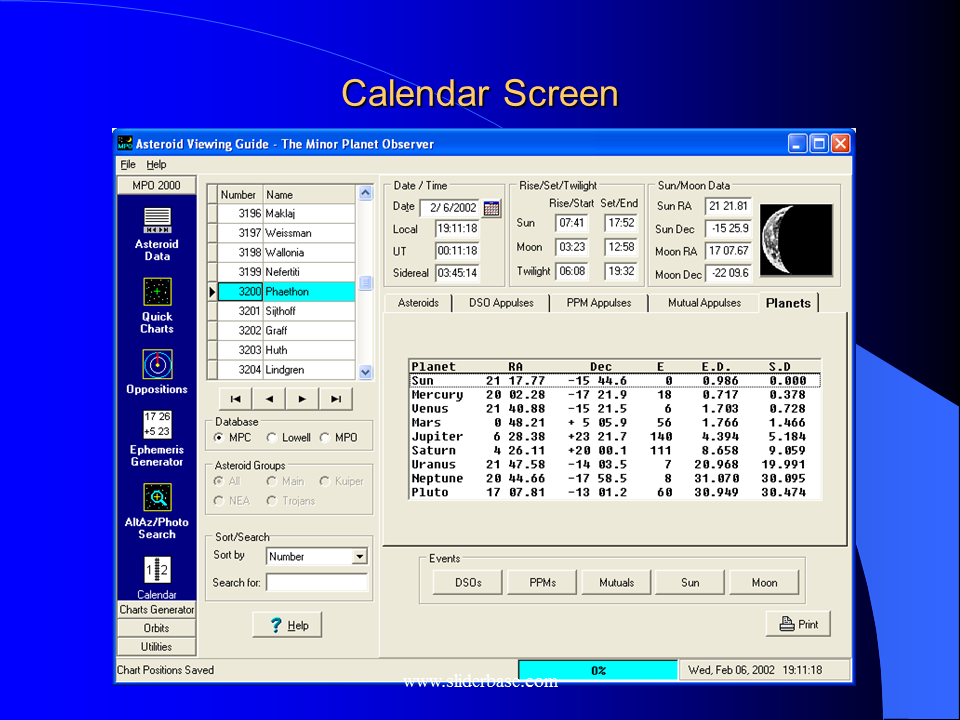
Task: Open the Ephemeris Generator icon
Action: click(157, 424)
